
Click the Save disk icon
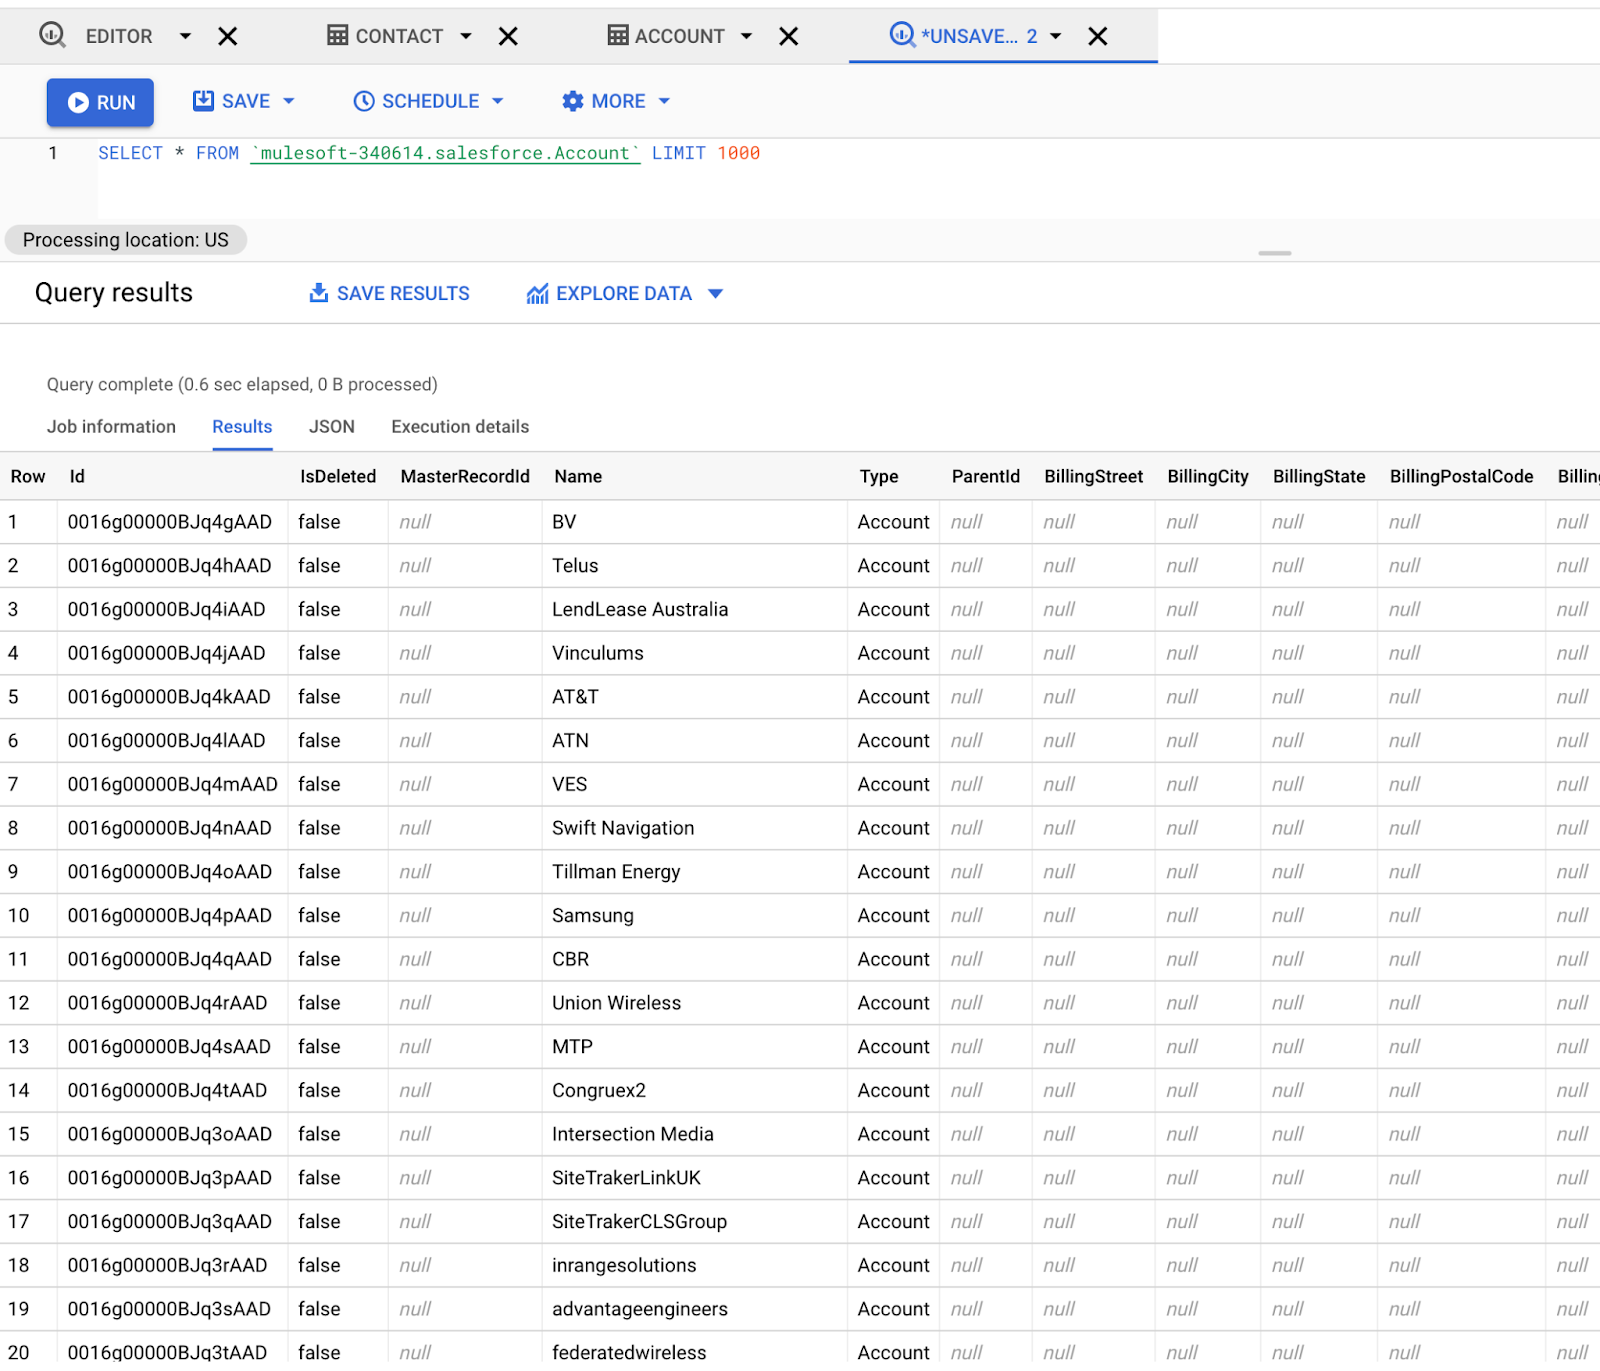203,101
